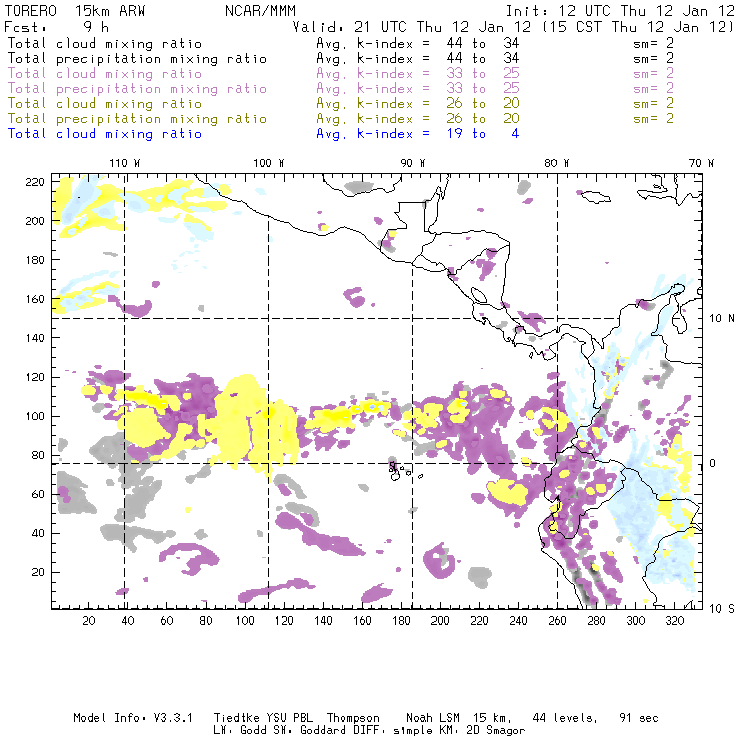This screenshot has width=740, height=740.
Task: Click the '90 W' longitude label
Action: [x=412, y=163]
